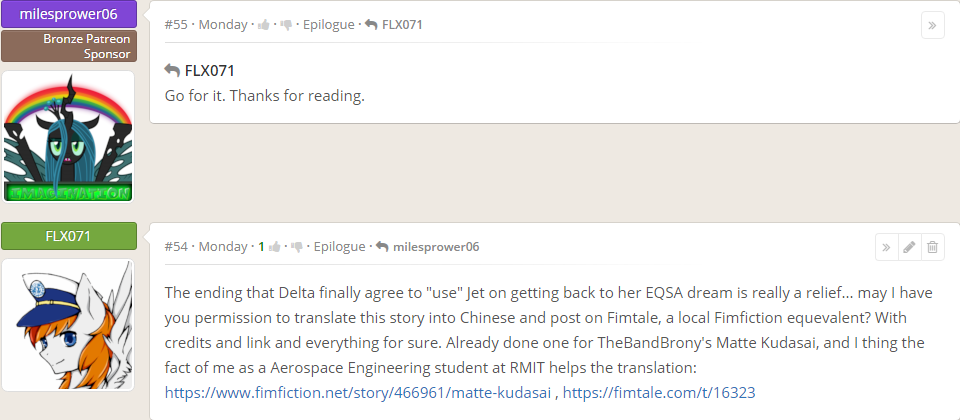This screenshot has height=420, width=960.
Task: Jump to milesprower06 reply reference in #54 header
Action: coord(427,246)
